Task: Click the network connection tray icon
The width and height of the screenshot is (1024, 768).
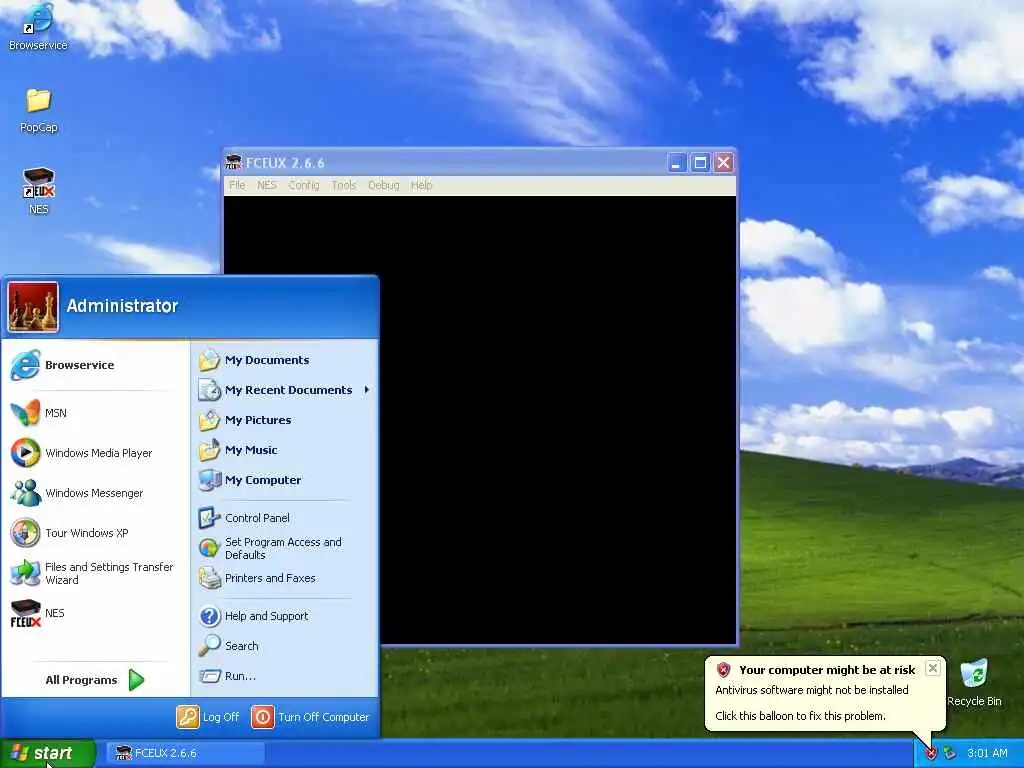Action: 950,753
